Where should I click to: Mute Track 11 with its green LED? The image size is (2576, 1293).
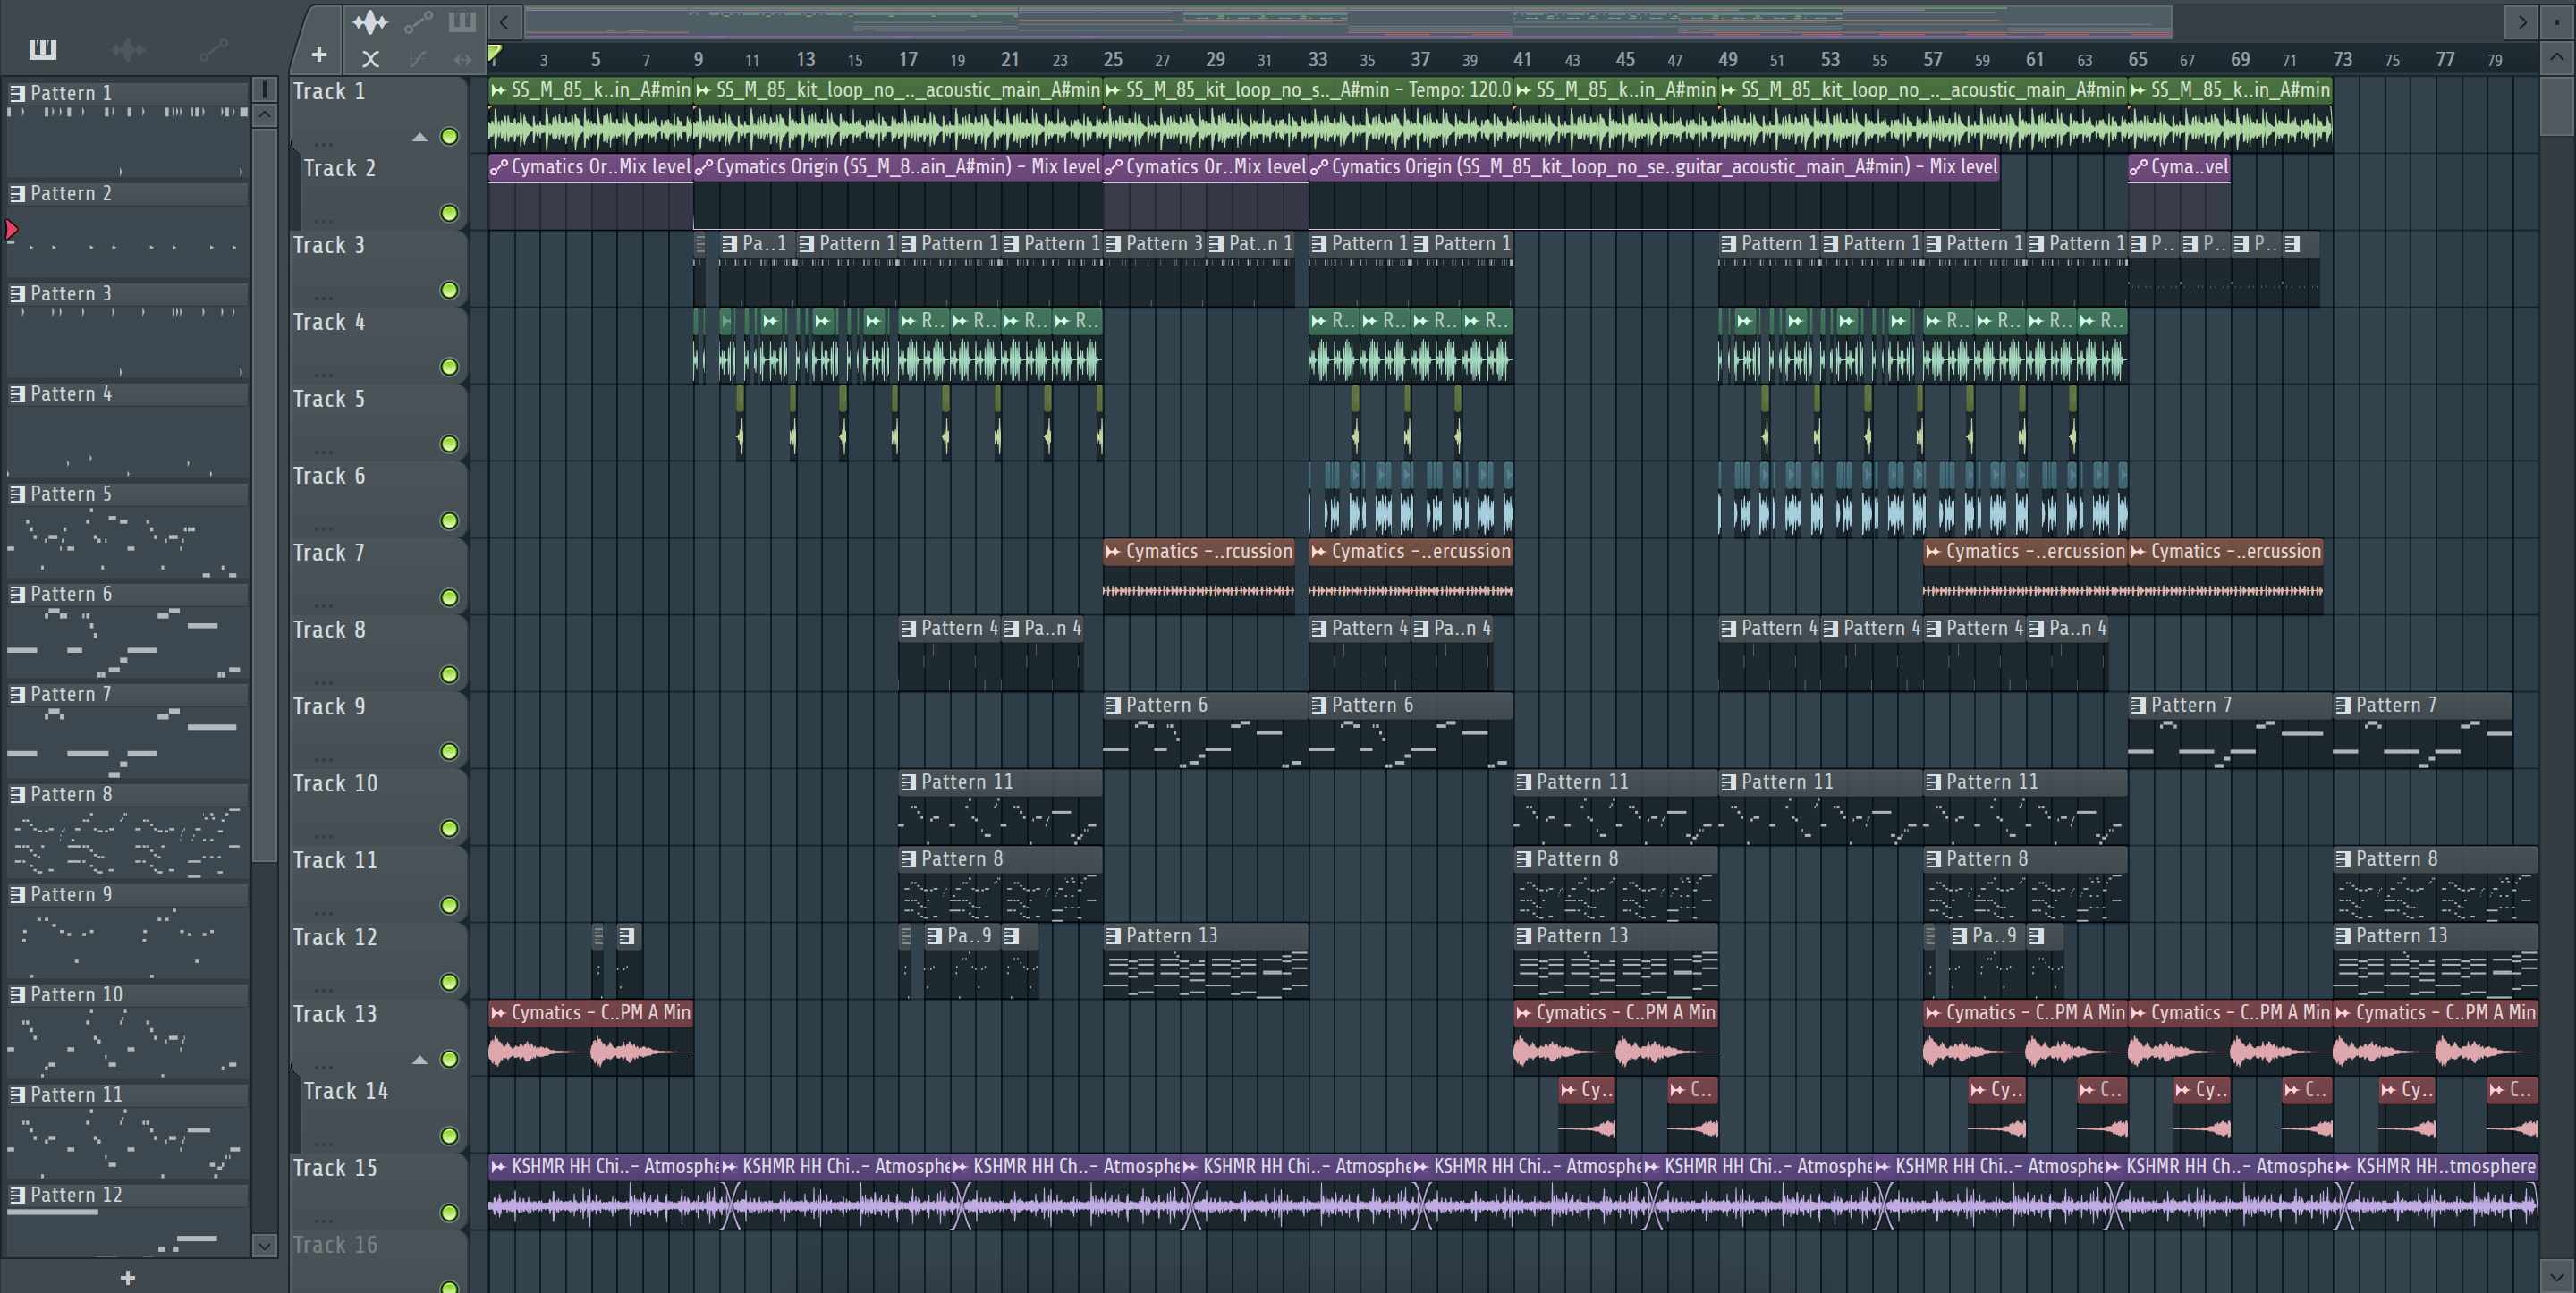pyautogui.click(x=450, y=905)
